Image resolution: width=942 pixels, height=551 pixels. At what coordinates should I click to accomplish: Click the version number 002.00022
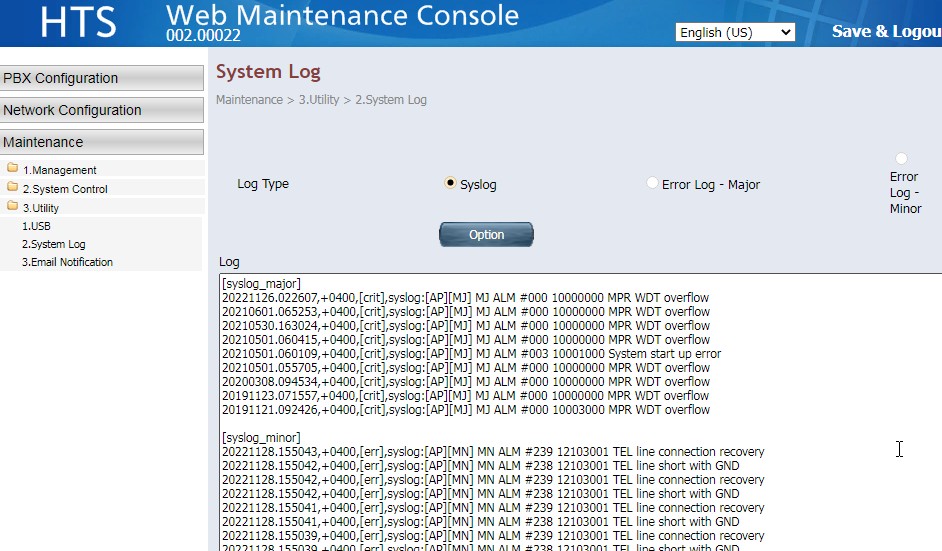coord(203,35)
